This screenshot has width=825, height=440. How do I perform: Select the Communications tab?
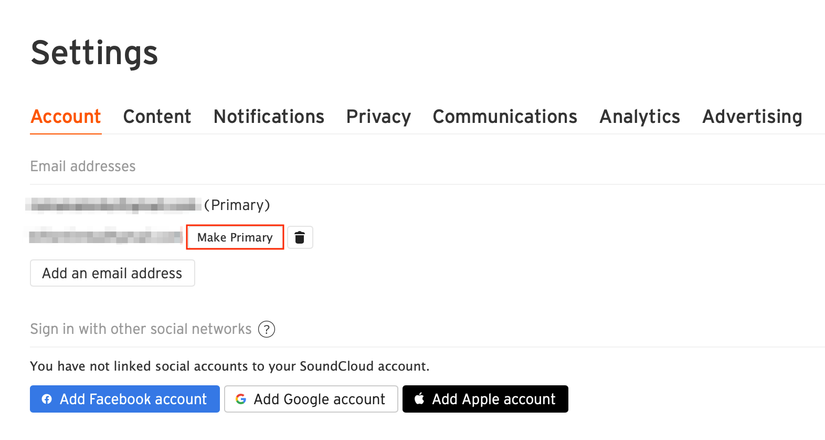pyautogui.click(x=505, y=116)
